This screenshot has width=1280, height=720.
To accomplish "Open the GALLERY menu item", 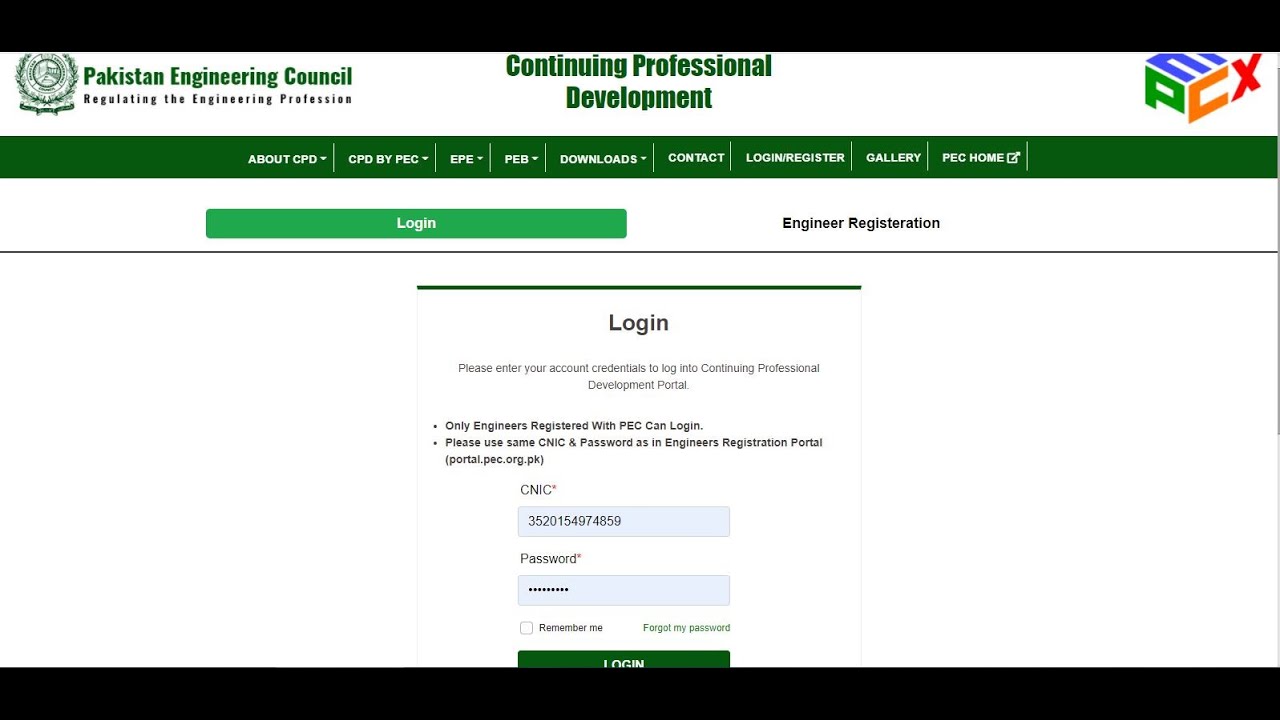I will click(x=893, y=157).
